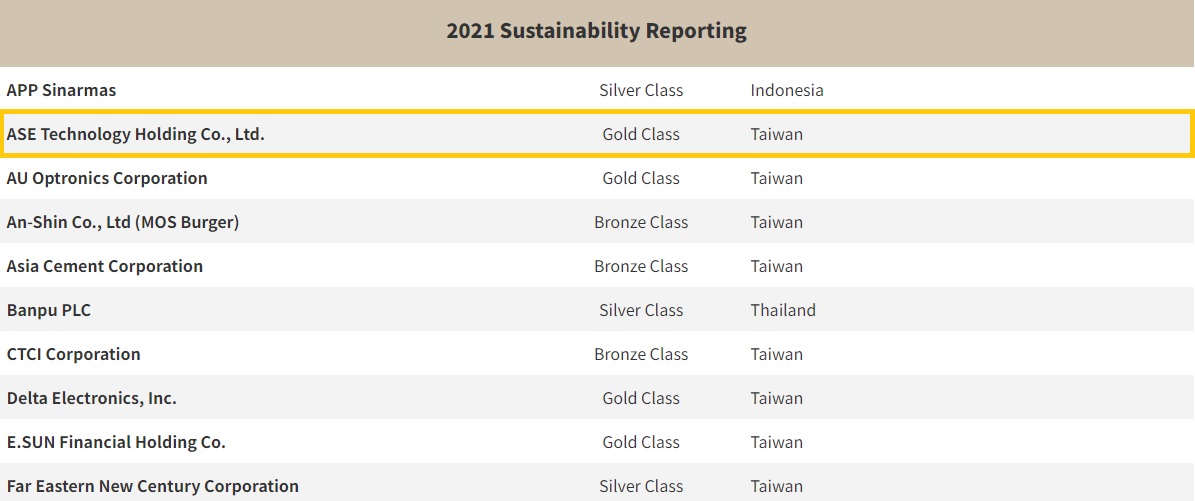Select CTCI Corporation entry
This screenshot has width=1195, height=501.
[x=73, y=354]
